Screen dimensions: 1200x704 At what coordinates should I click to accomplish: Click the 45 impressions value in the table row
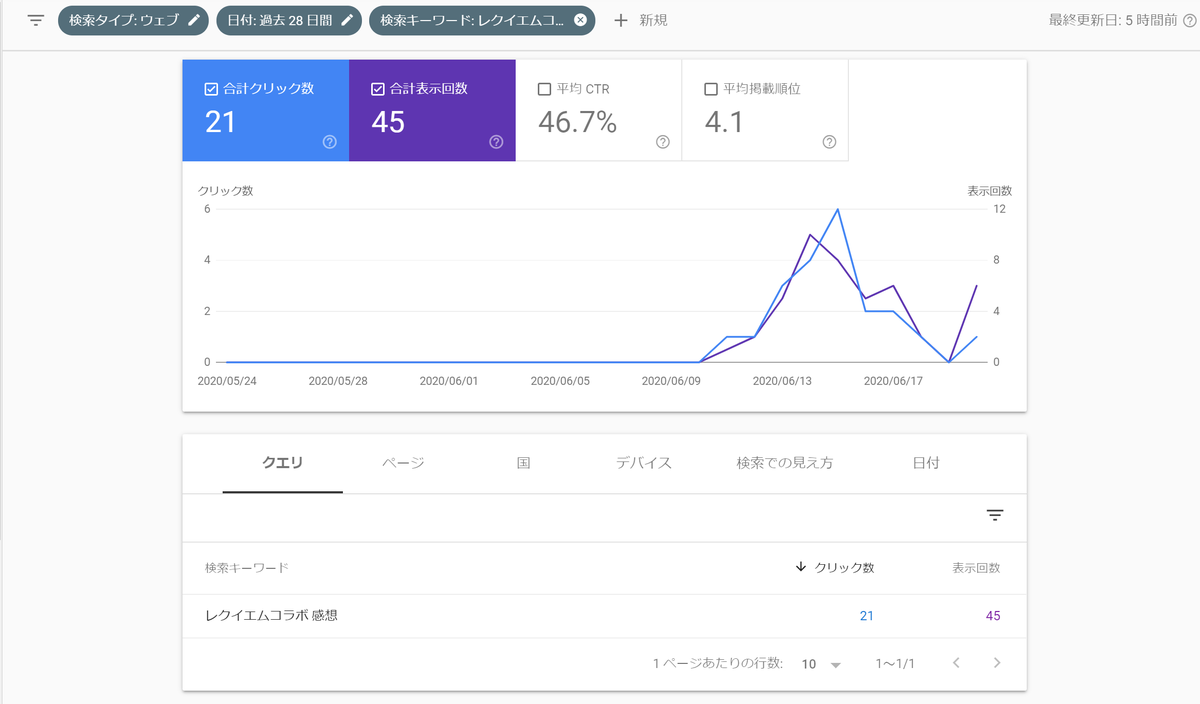click(993, 616)
